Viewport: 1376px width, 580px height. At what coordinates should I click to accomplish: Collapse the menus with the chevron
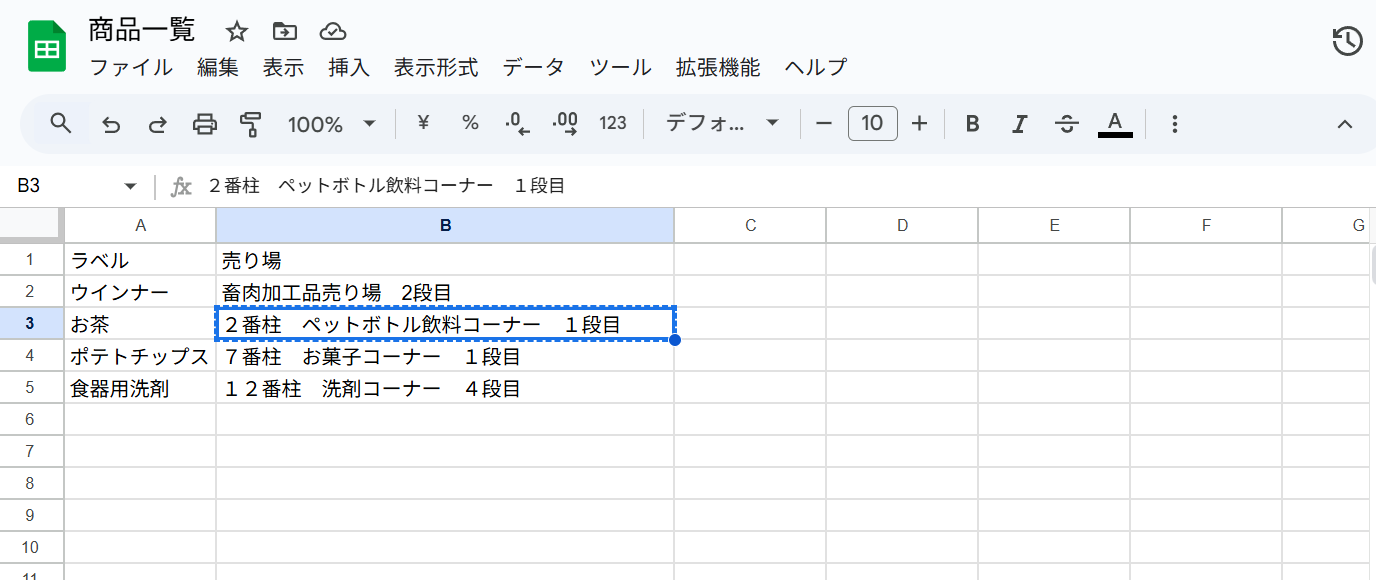click(1345, 124)
